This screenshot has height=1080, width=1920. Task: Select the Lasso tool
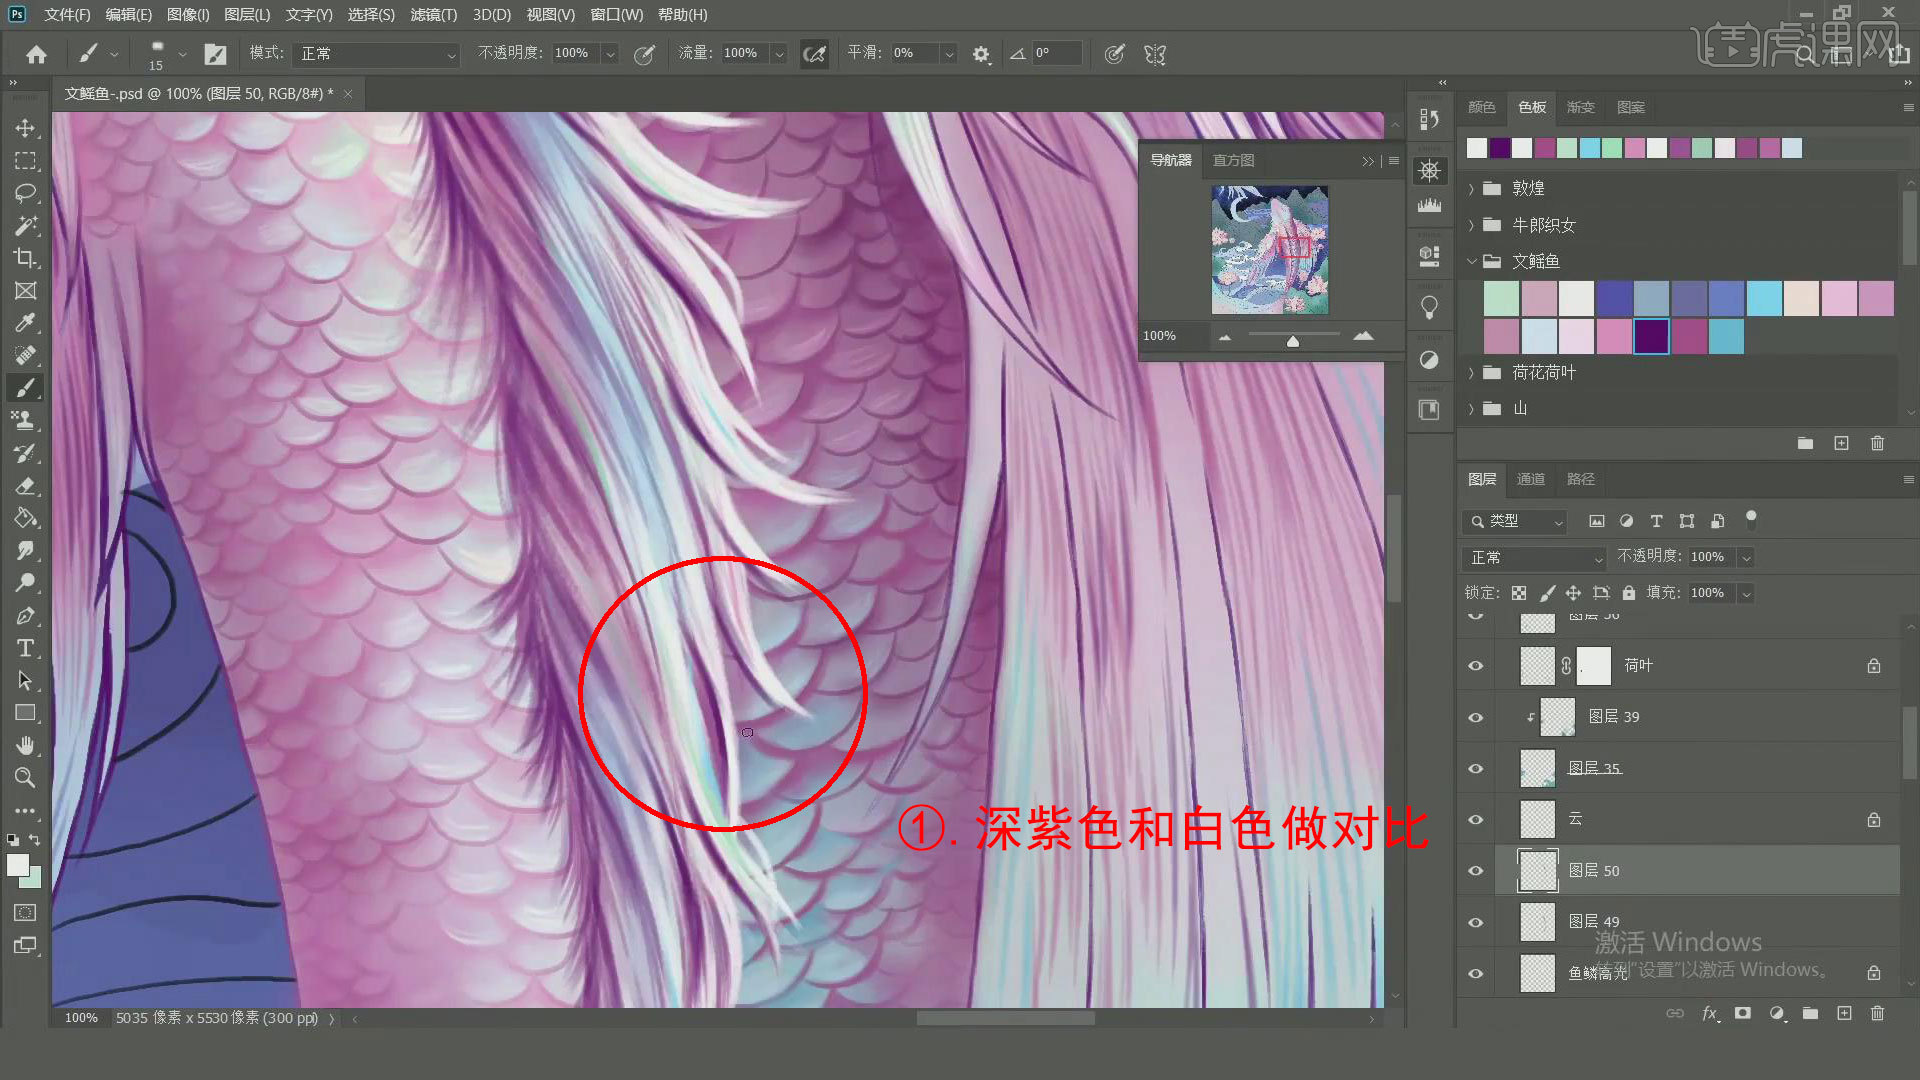[x=25, y=193]
